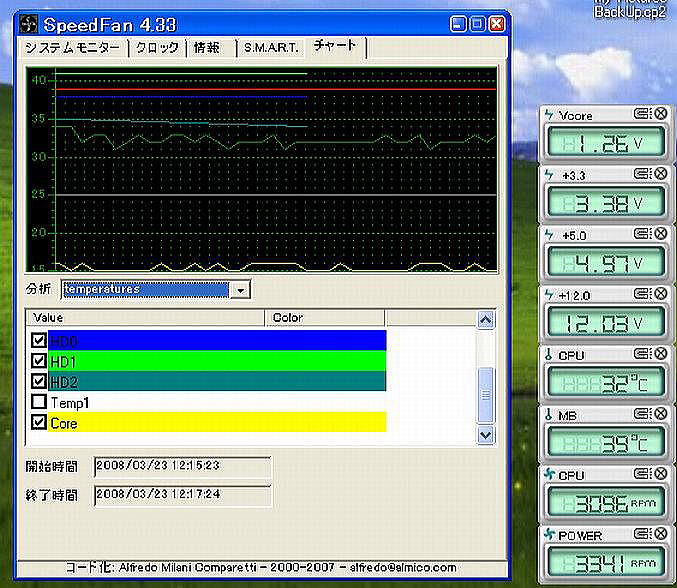Uncheck the Core temperature checkbox
The height and width of the screenshot is (588, 677).
click(39, 422)
